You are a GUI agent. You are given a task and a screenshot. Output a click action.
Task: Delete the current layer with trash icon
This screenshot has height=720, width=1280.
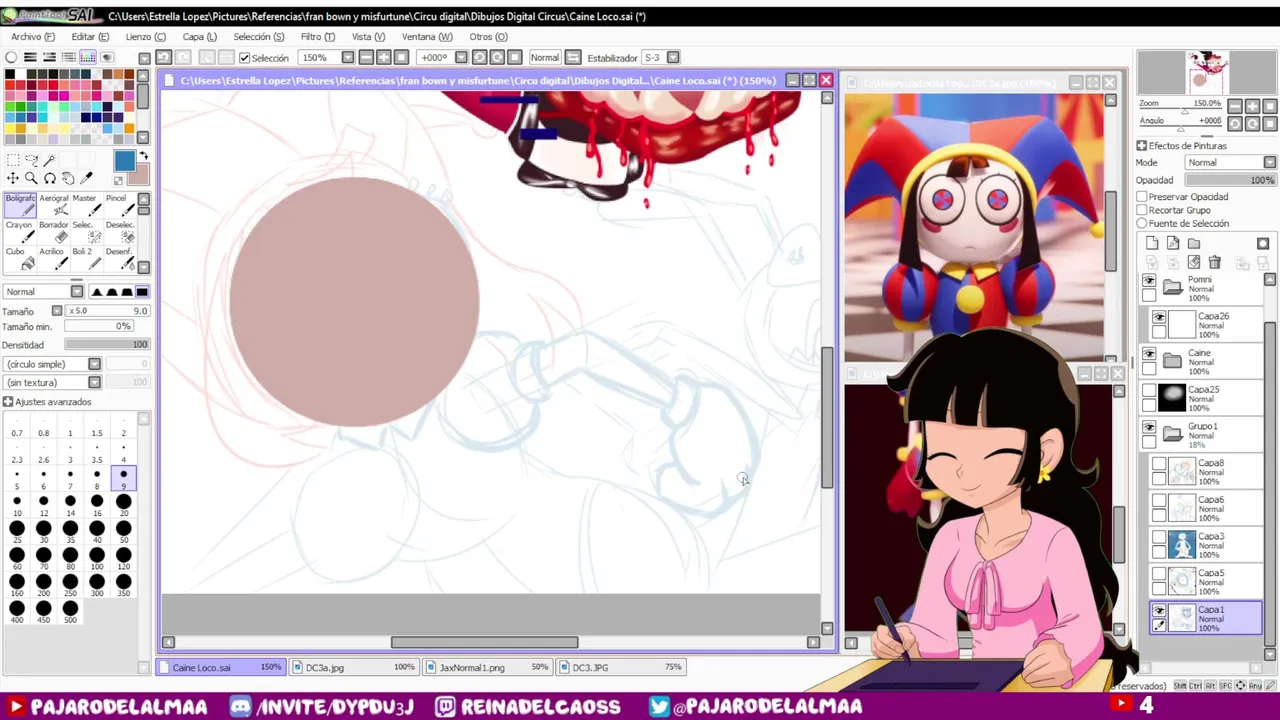click(x=1214, y=263)
